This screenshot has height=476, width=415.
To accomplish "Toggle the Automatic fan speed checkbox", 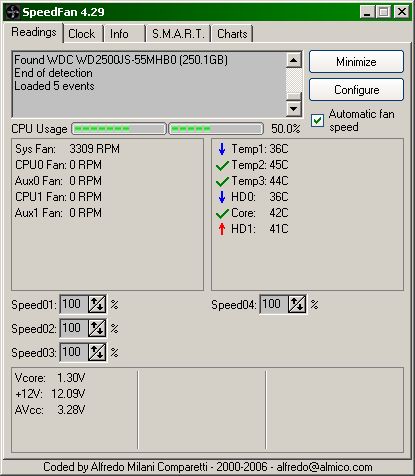I will (x=317, y=120).
